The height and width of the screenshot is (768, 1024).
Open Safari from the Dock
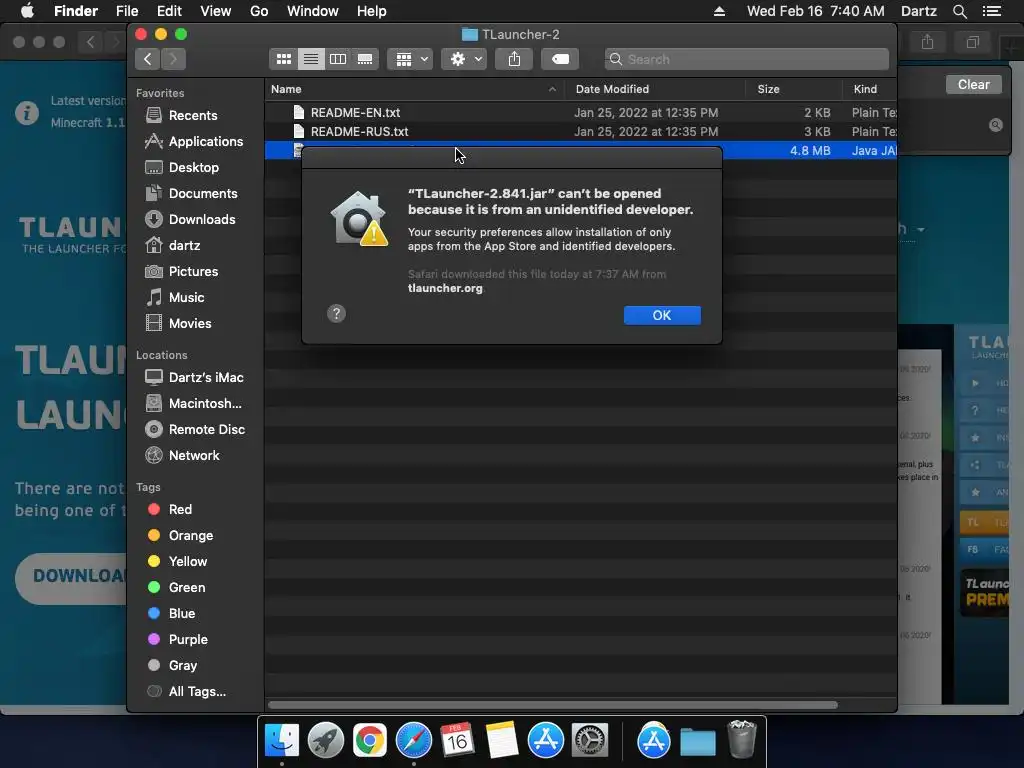point(413,741)
